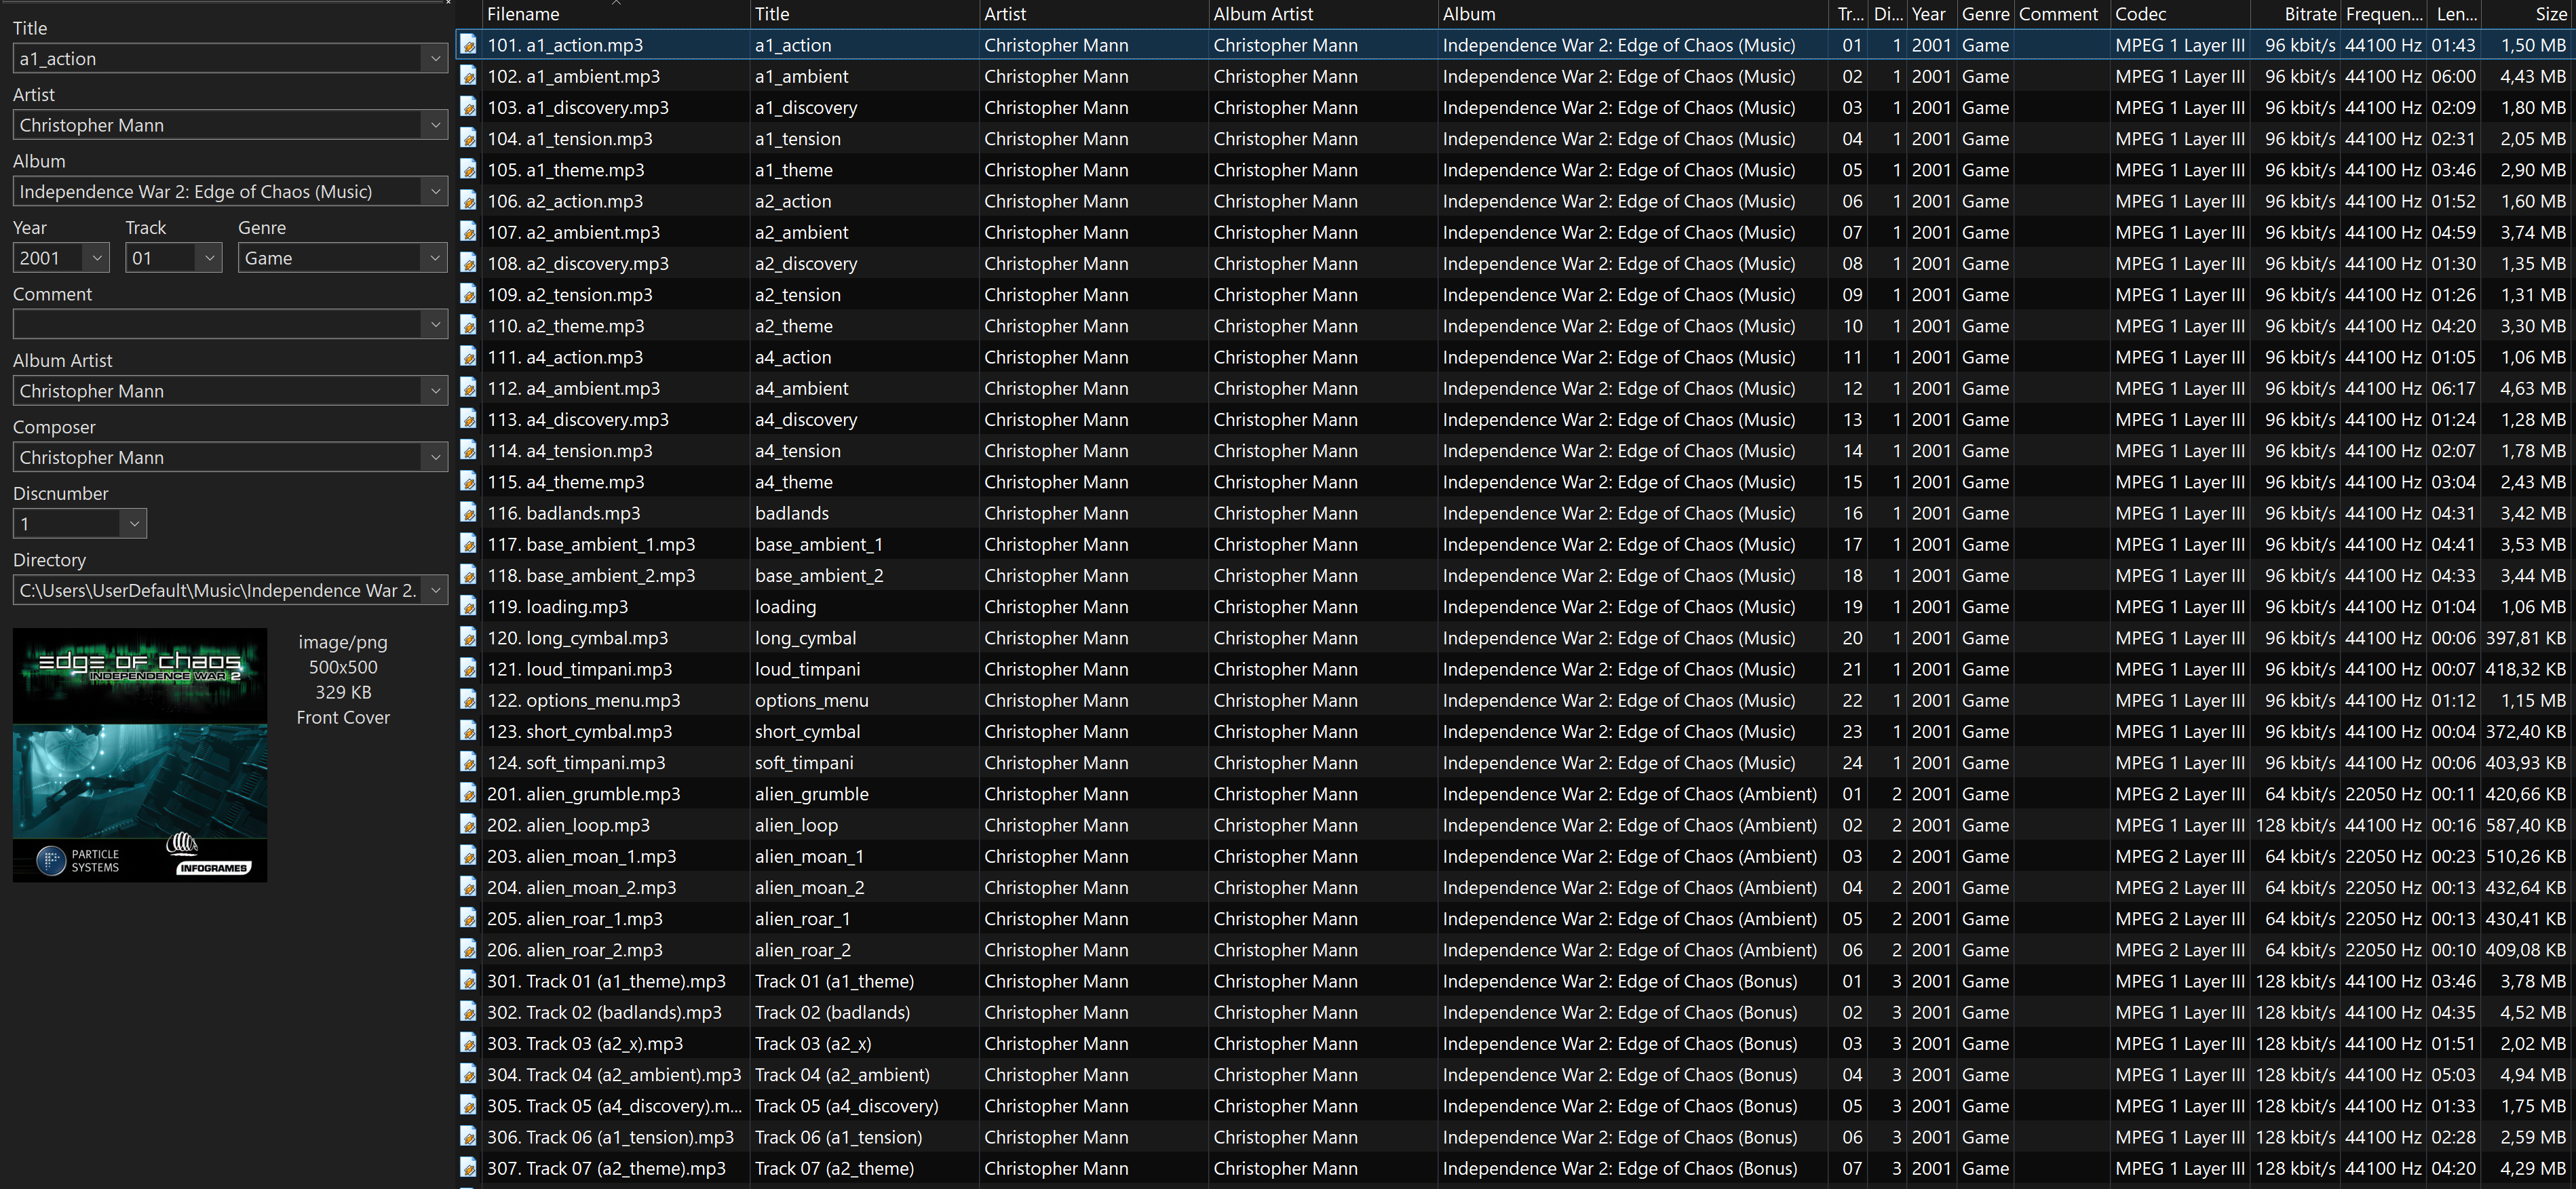Open the Genre dropdown showing Game
2576x1189 pixels.
coord(434,258)
